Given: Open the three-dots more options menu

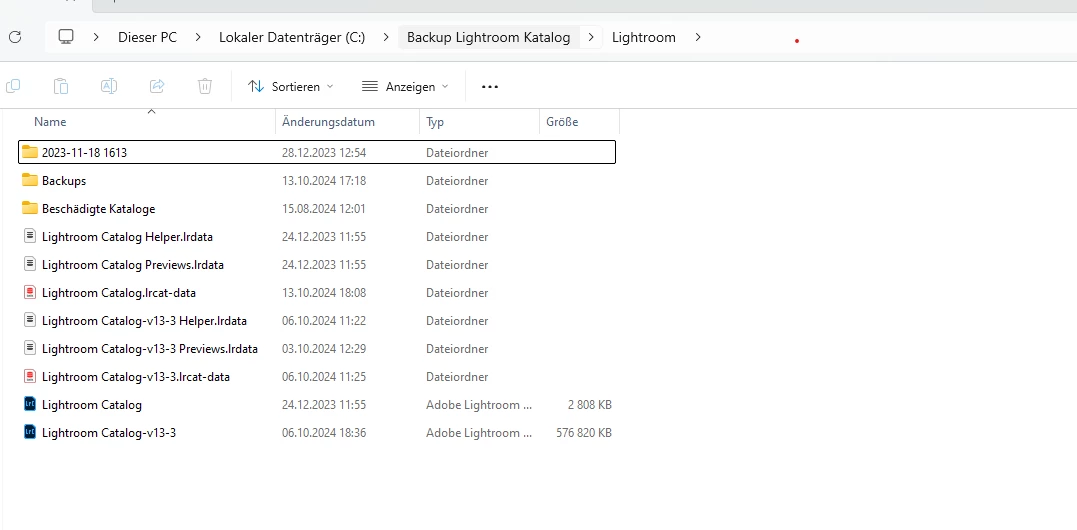Looking at the screenshot, I should (490, 87).
